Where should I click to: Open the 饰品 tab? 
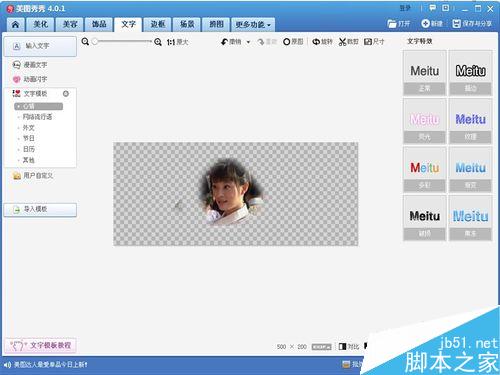[99, 24]
